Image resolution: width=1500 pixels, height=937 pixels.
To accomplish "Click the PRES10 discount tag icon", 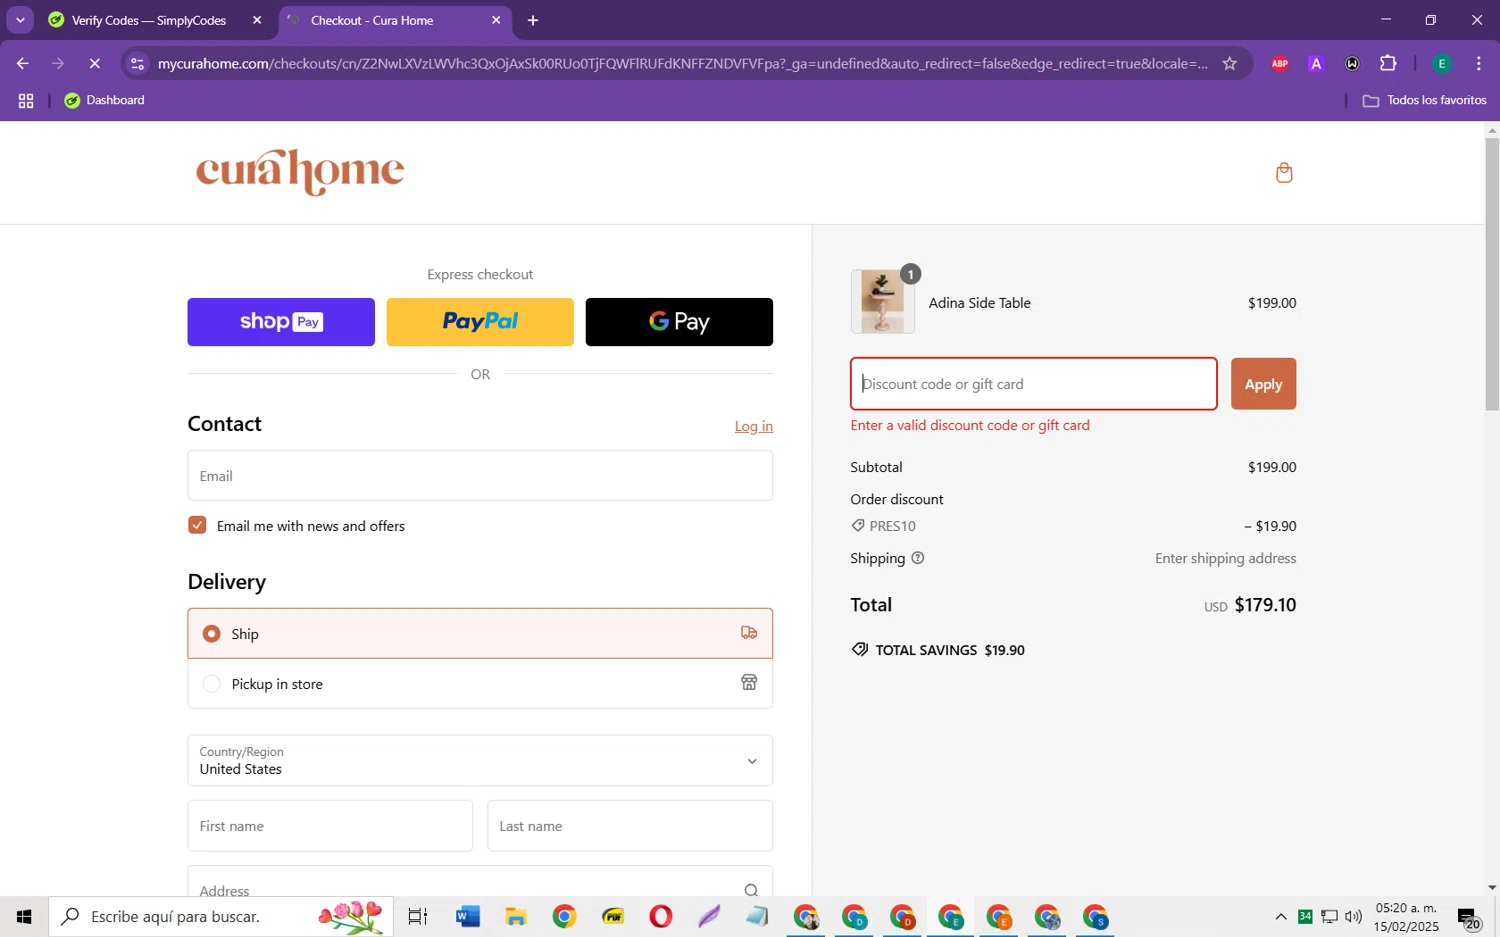I will pos(858,526).
